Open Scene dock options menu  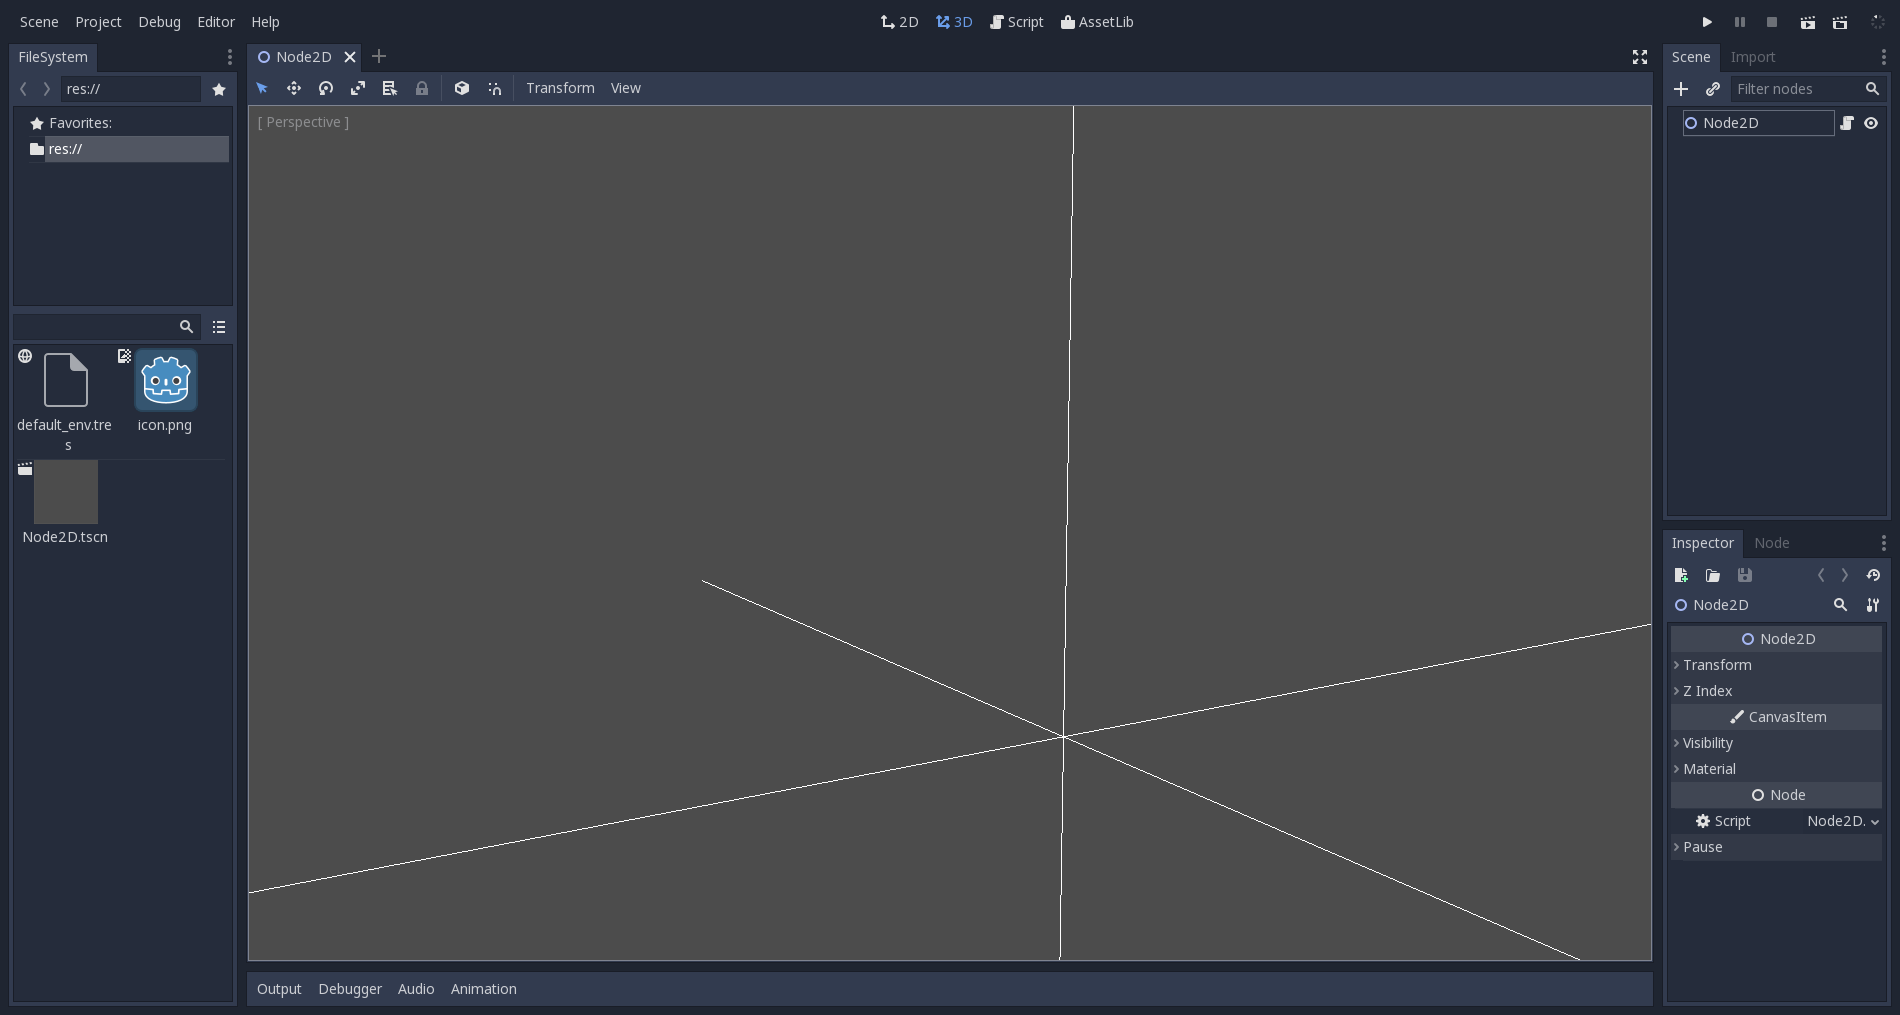[1883, 57]
